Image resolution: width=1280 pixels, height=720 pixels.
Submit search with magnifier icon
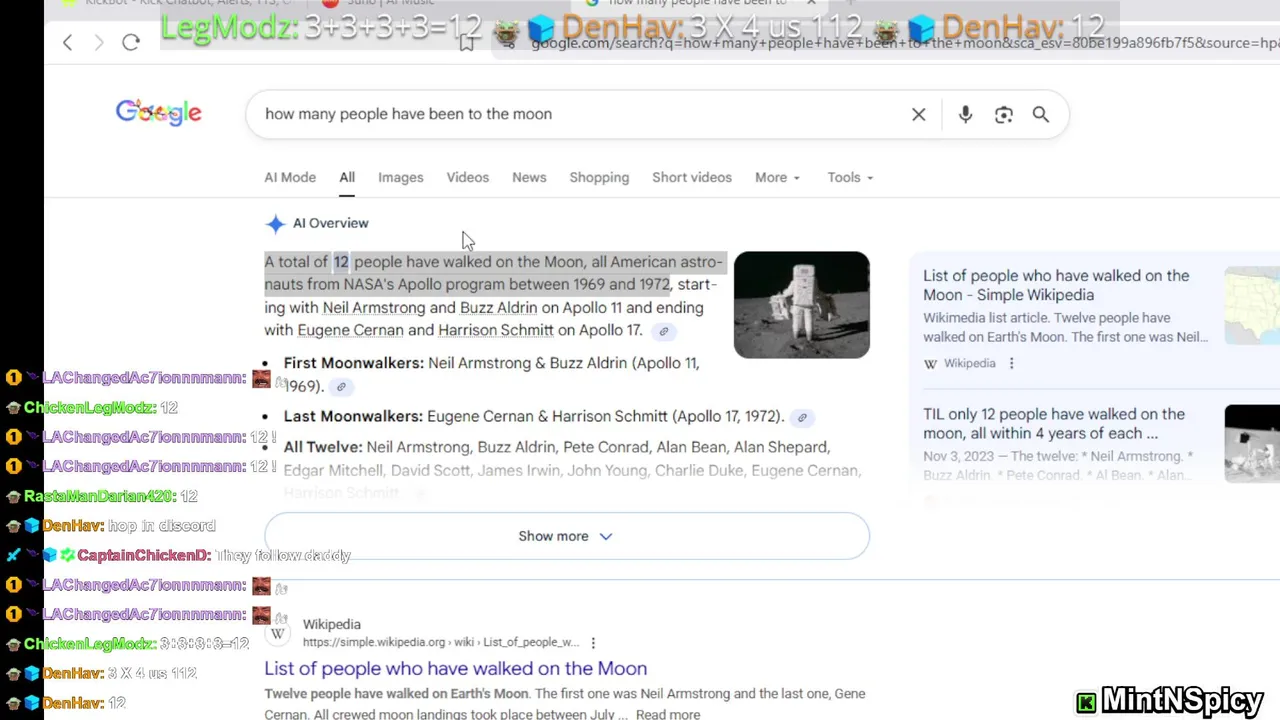coord(1041,114)
